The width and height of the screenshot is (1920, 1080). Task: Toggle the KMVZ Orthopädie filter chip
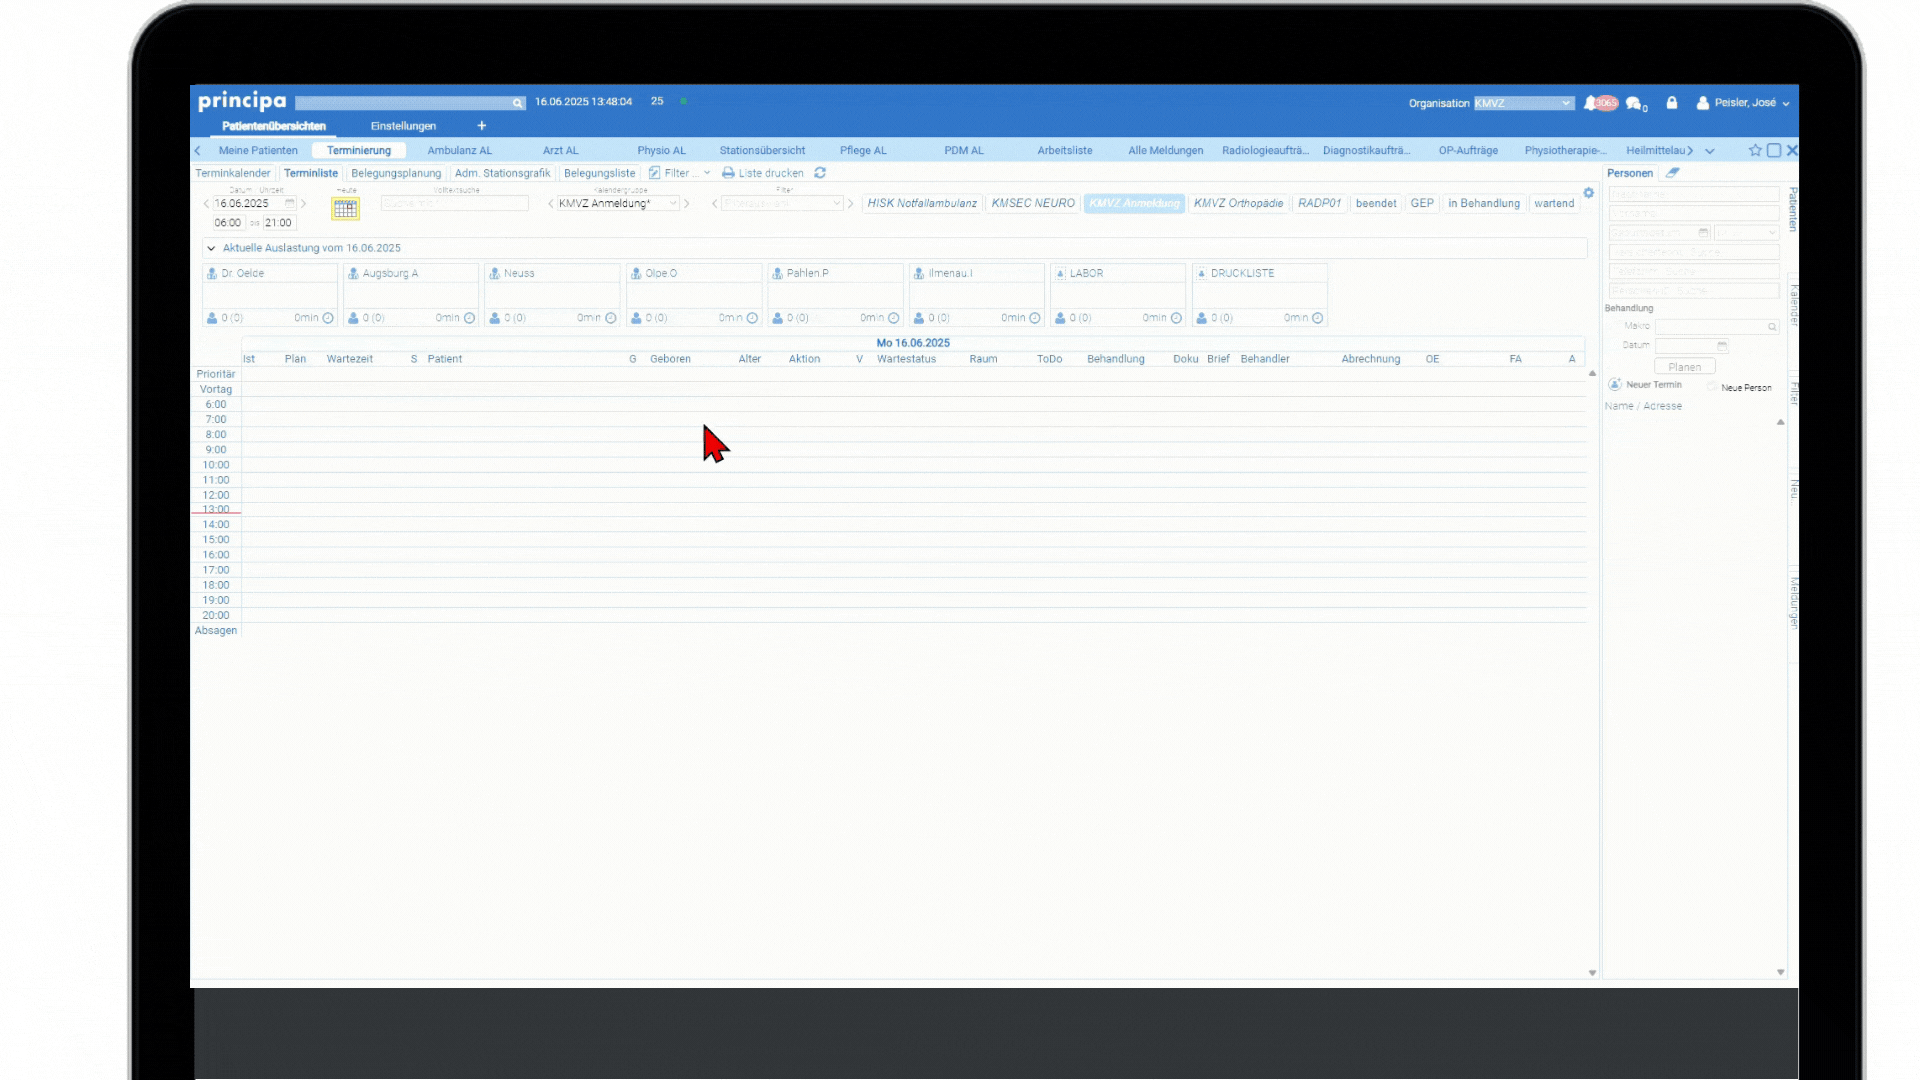pyautogui.click(x=1238, y=203)
